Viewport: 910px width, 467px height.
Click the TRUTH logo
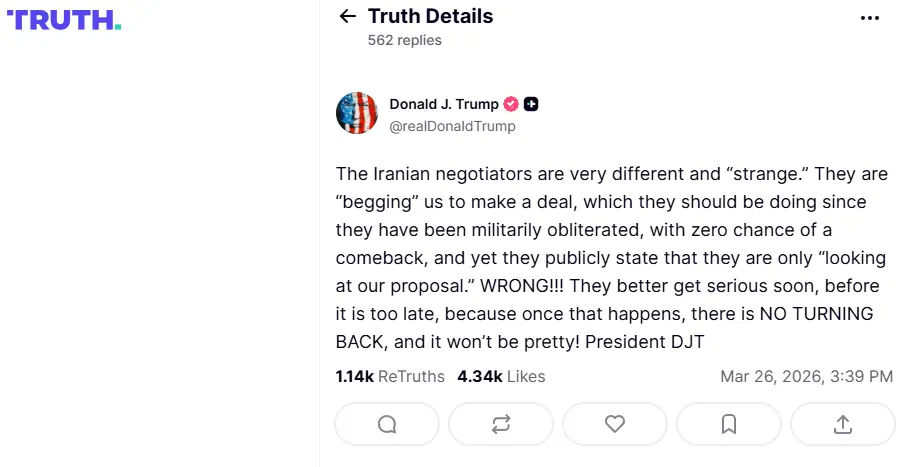click(64, 19)
